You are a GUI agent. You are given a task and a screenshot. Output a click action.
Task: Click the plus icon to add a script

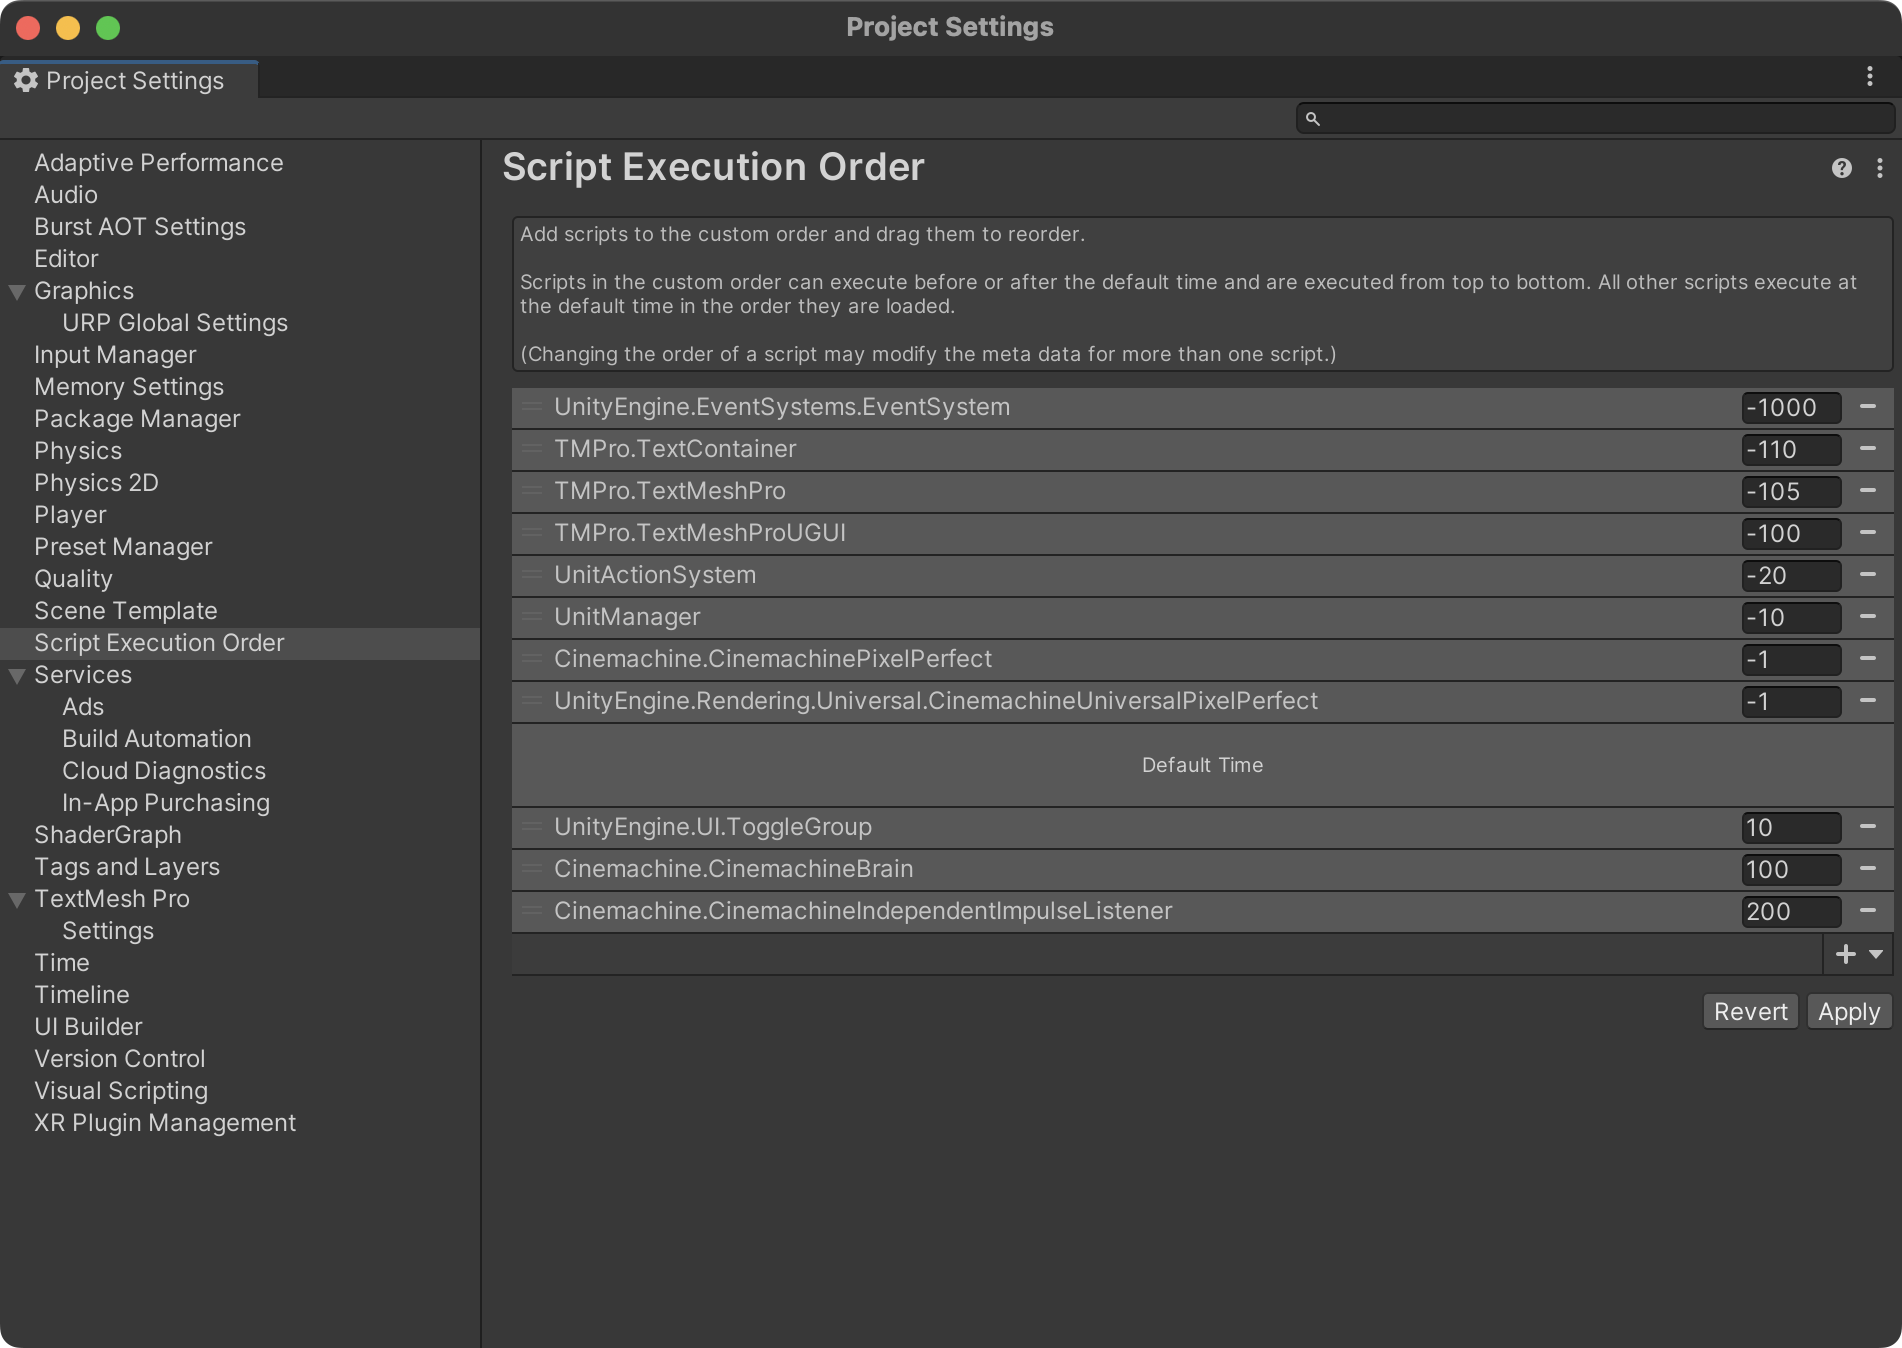pyautogui.click(x=1845, y=954)
